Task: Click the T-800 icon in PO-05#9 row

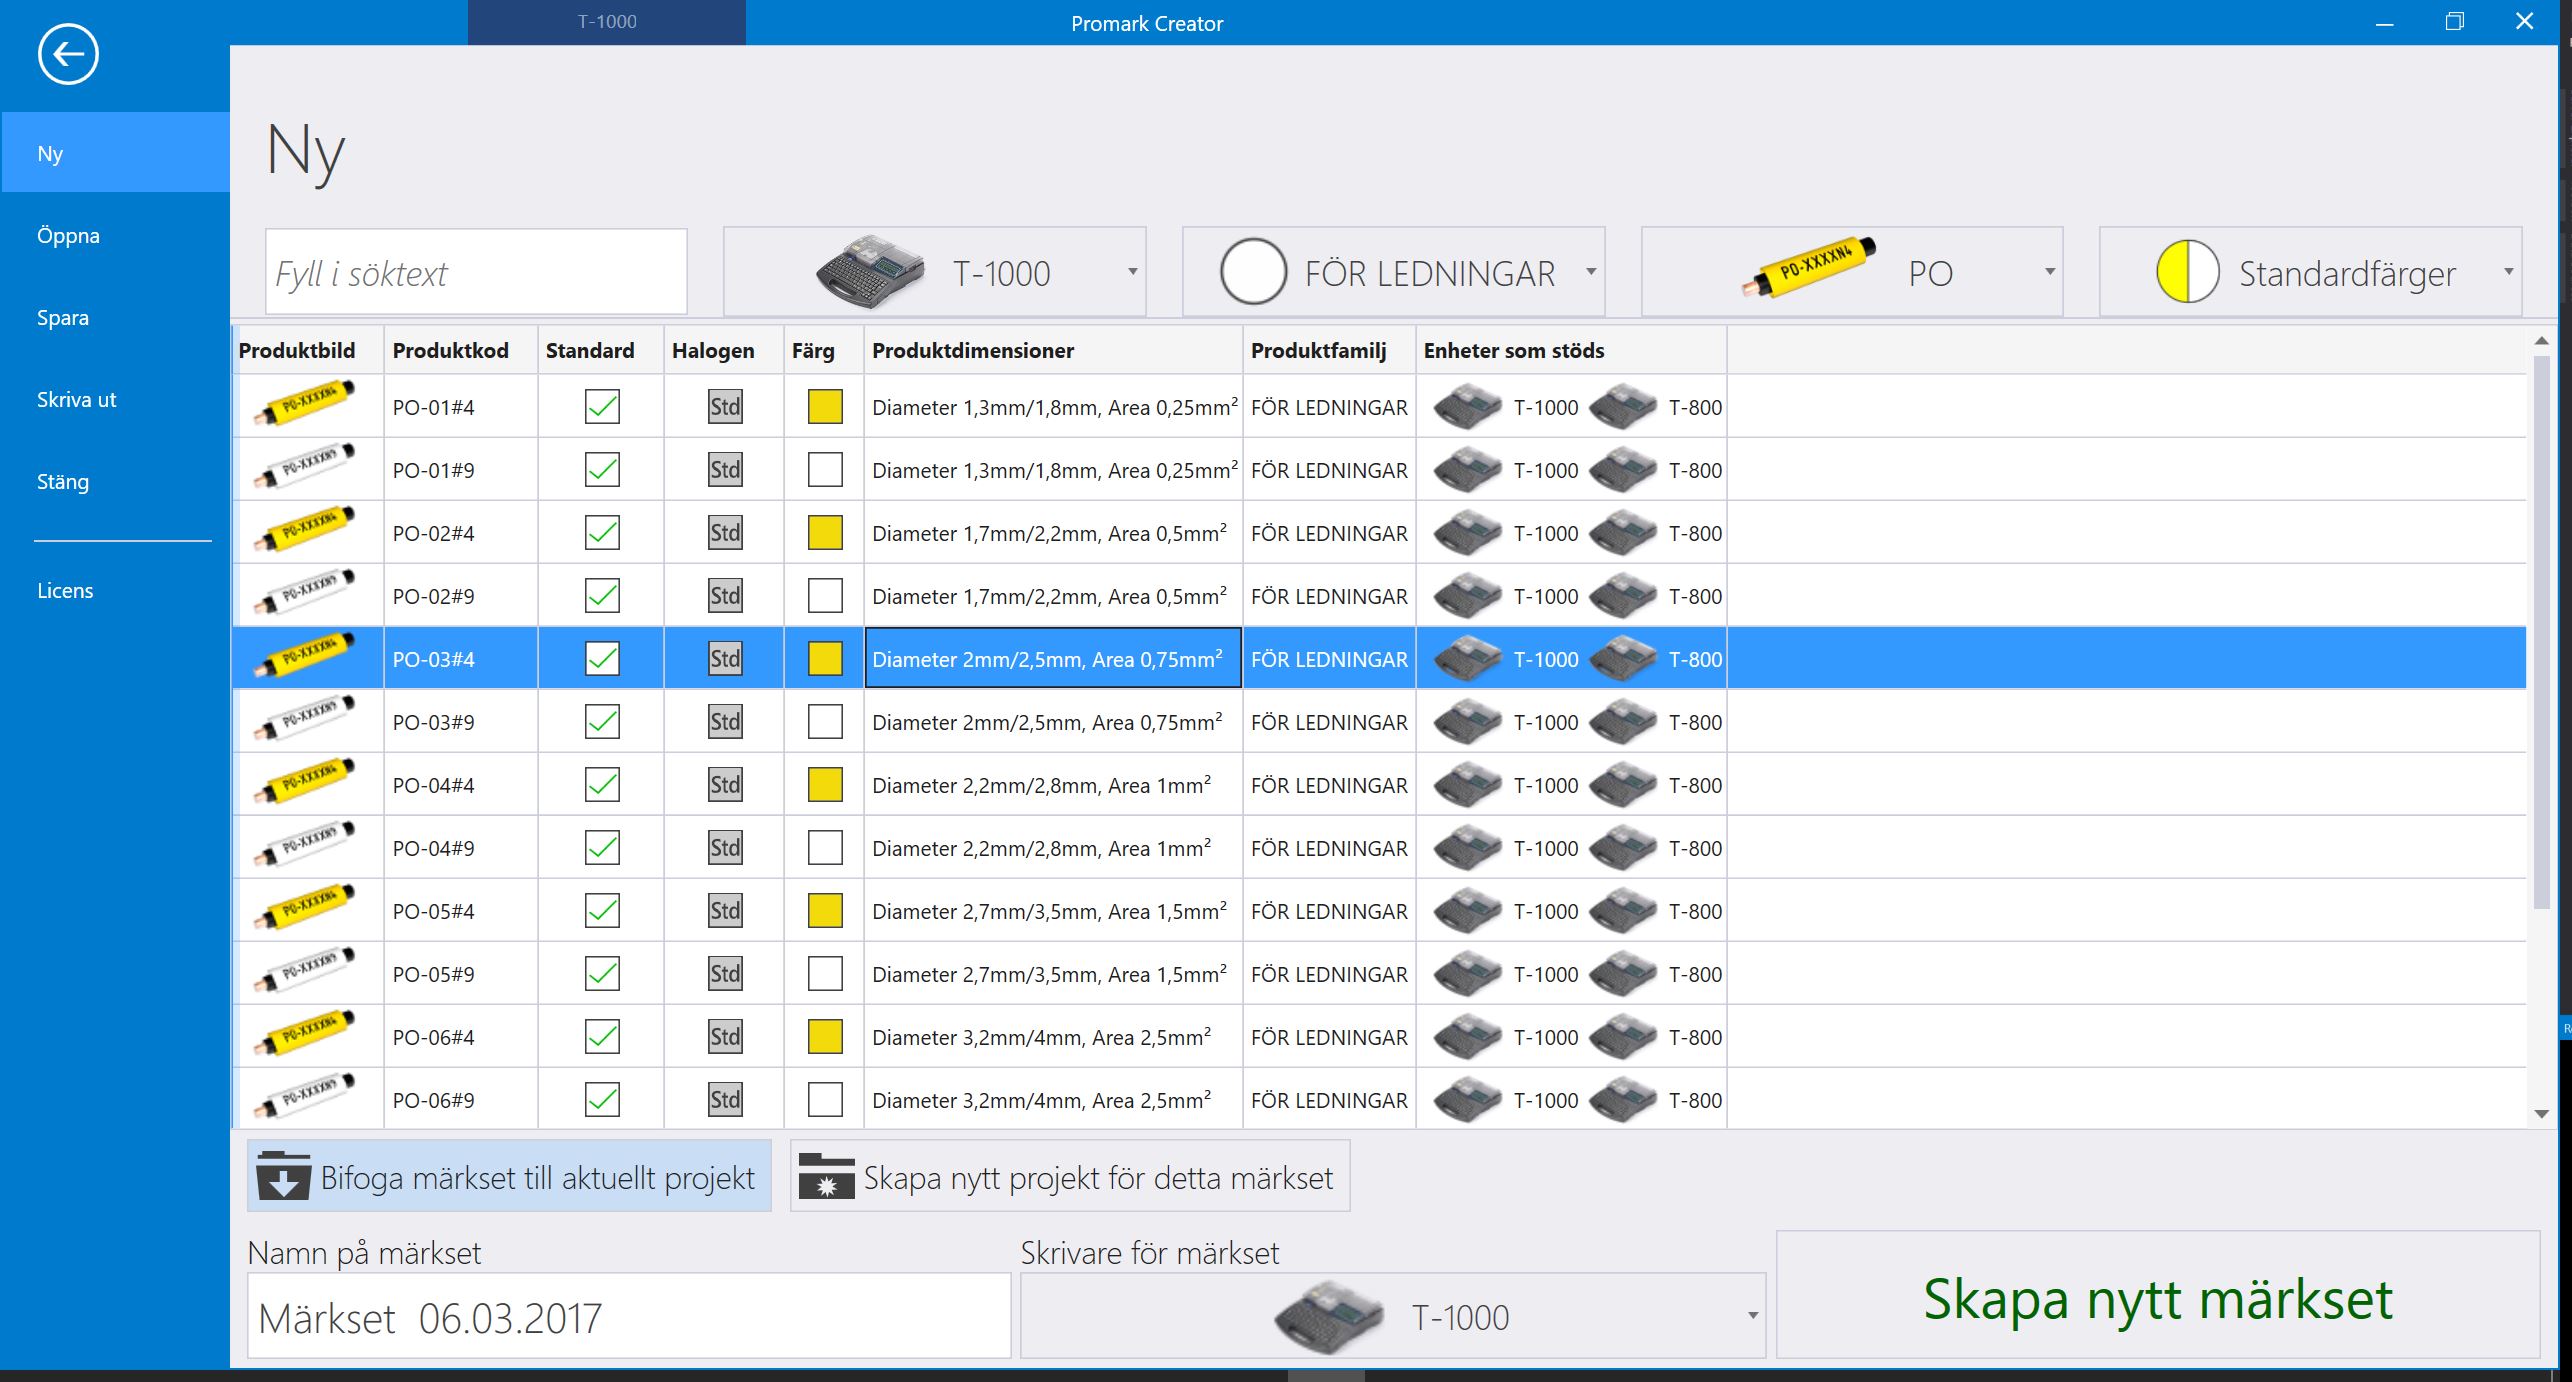Action: coord(1623,973)
